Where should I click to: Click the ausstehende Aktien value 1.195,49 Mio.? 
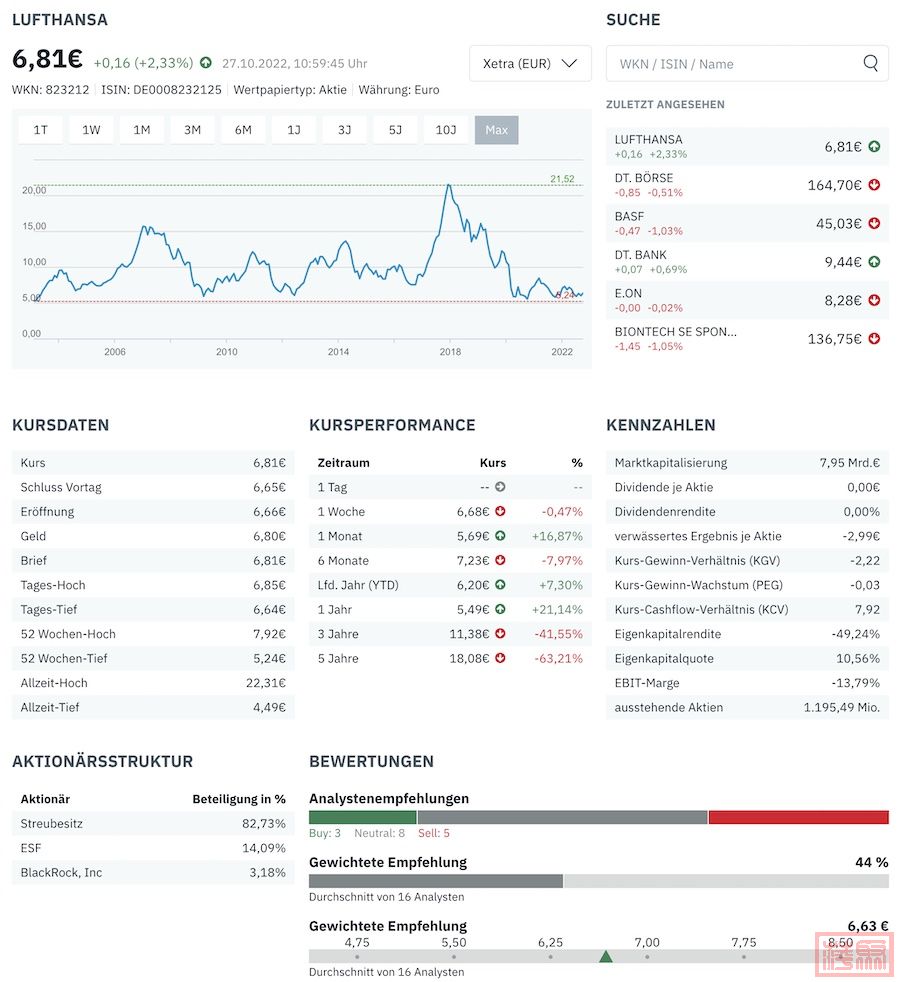[x=842, y=707]
